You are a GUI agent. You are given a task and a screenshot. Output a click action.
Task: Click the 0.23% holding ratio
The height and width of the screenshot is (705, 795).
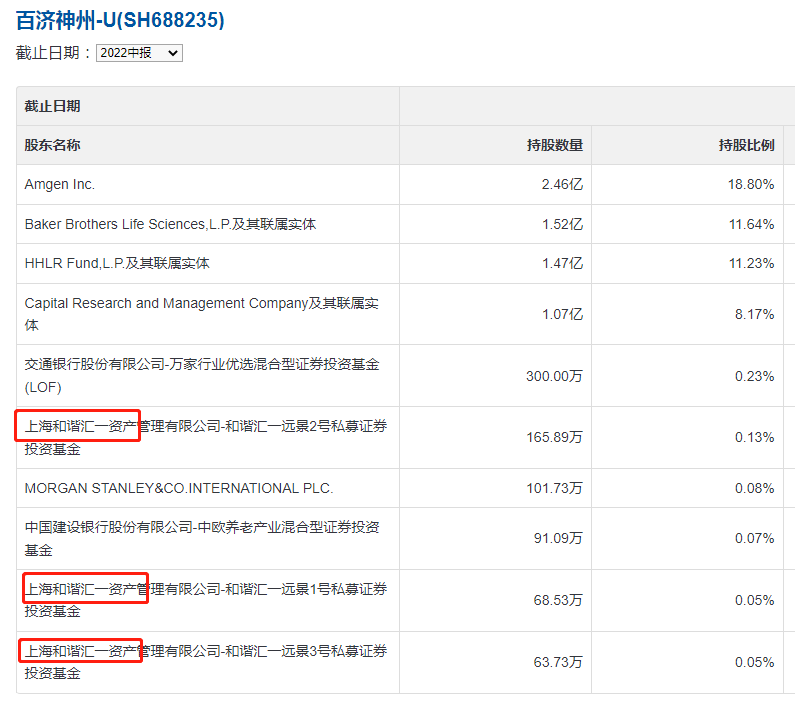click(754, 376)
